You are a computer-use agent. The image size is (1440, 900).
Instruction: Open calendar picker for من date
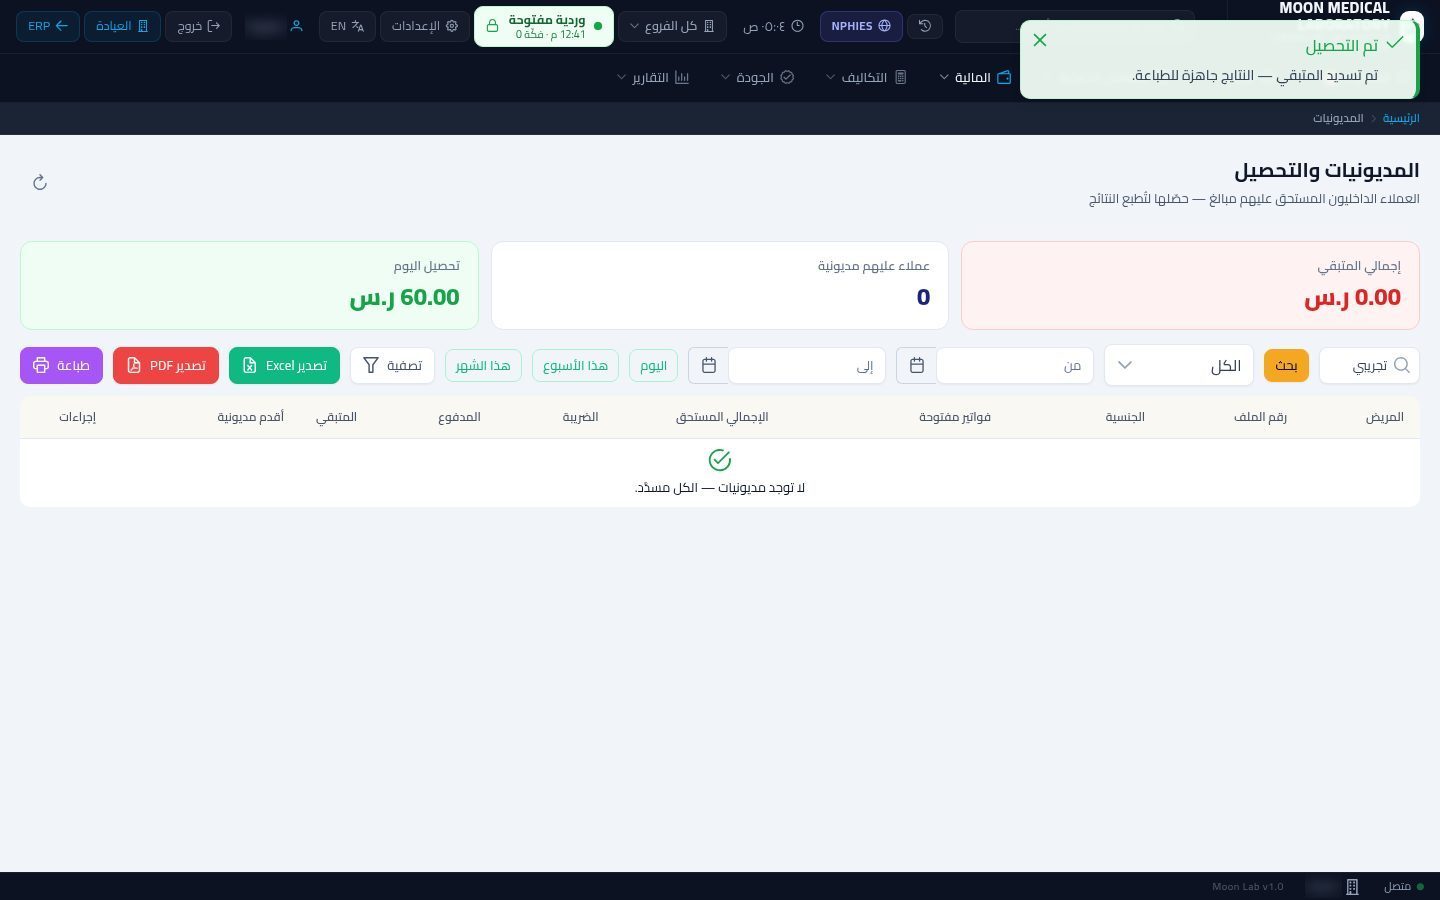pos(917,366)
